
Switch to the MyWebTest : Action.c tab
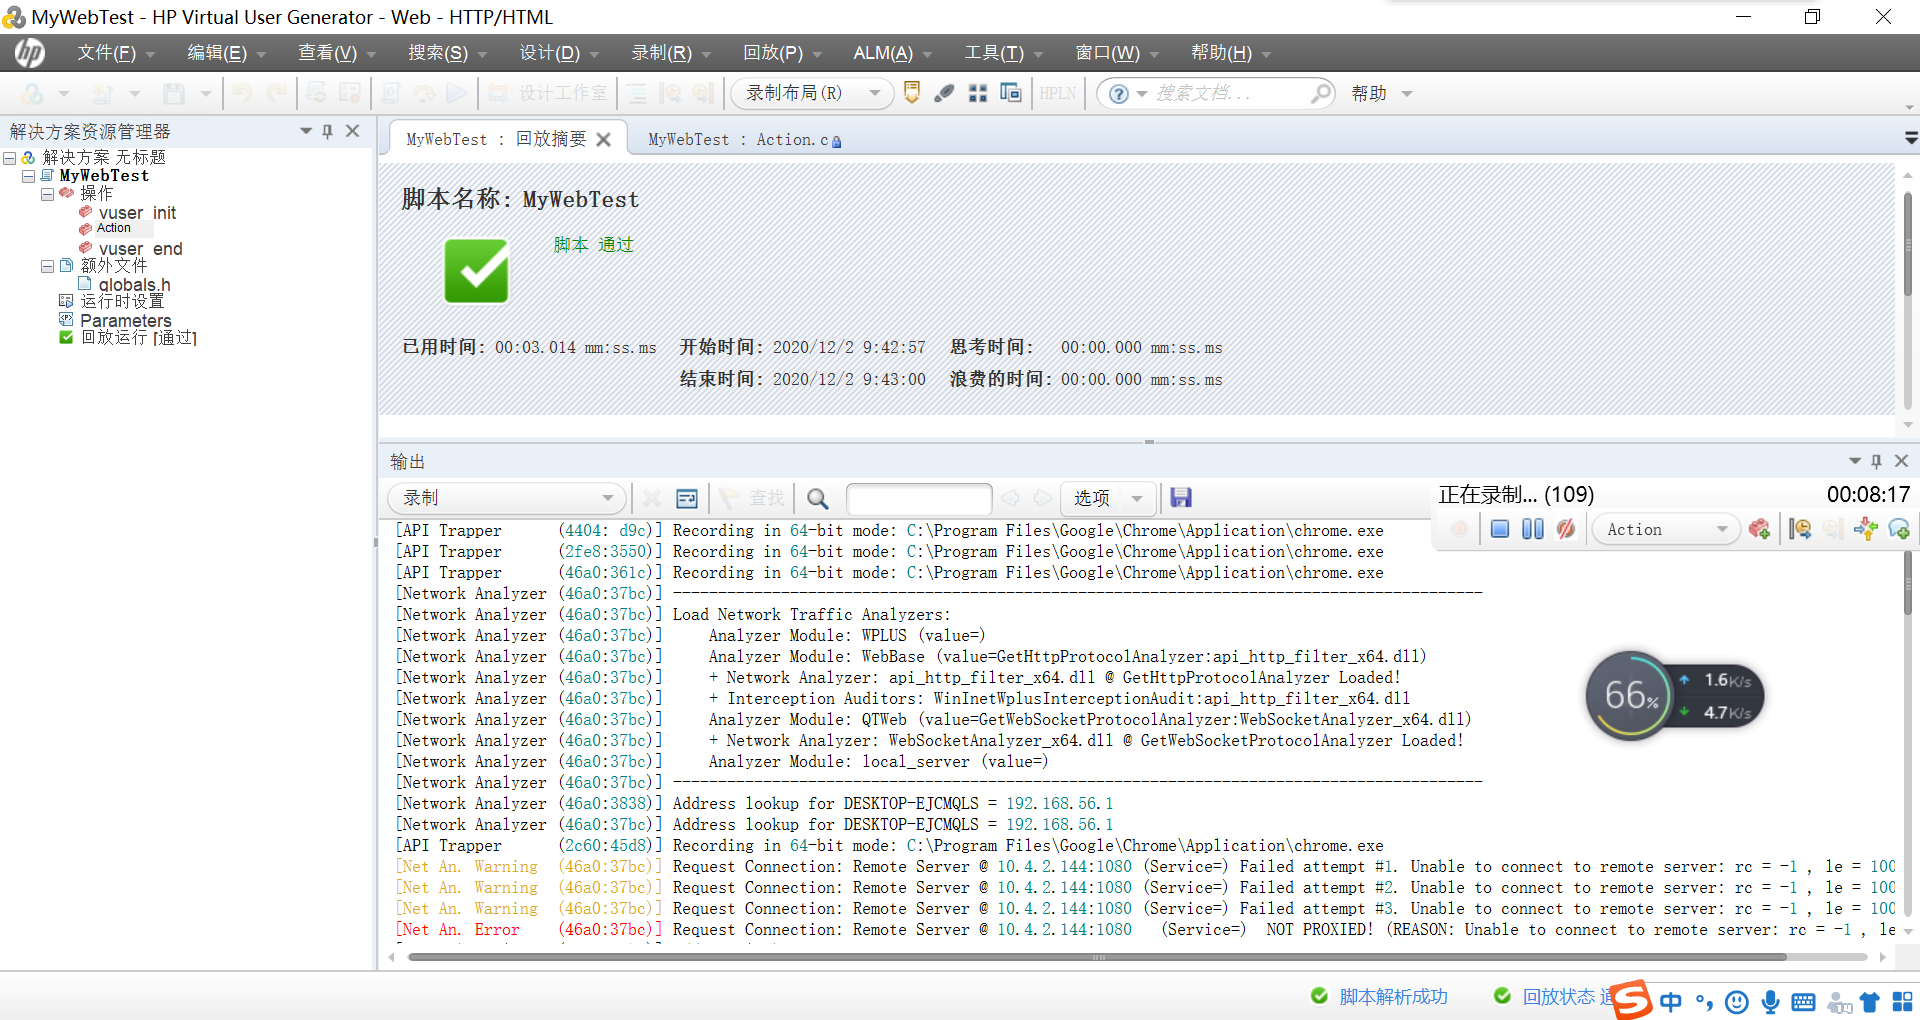click(x=744, y=140)
